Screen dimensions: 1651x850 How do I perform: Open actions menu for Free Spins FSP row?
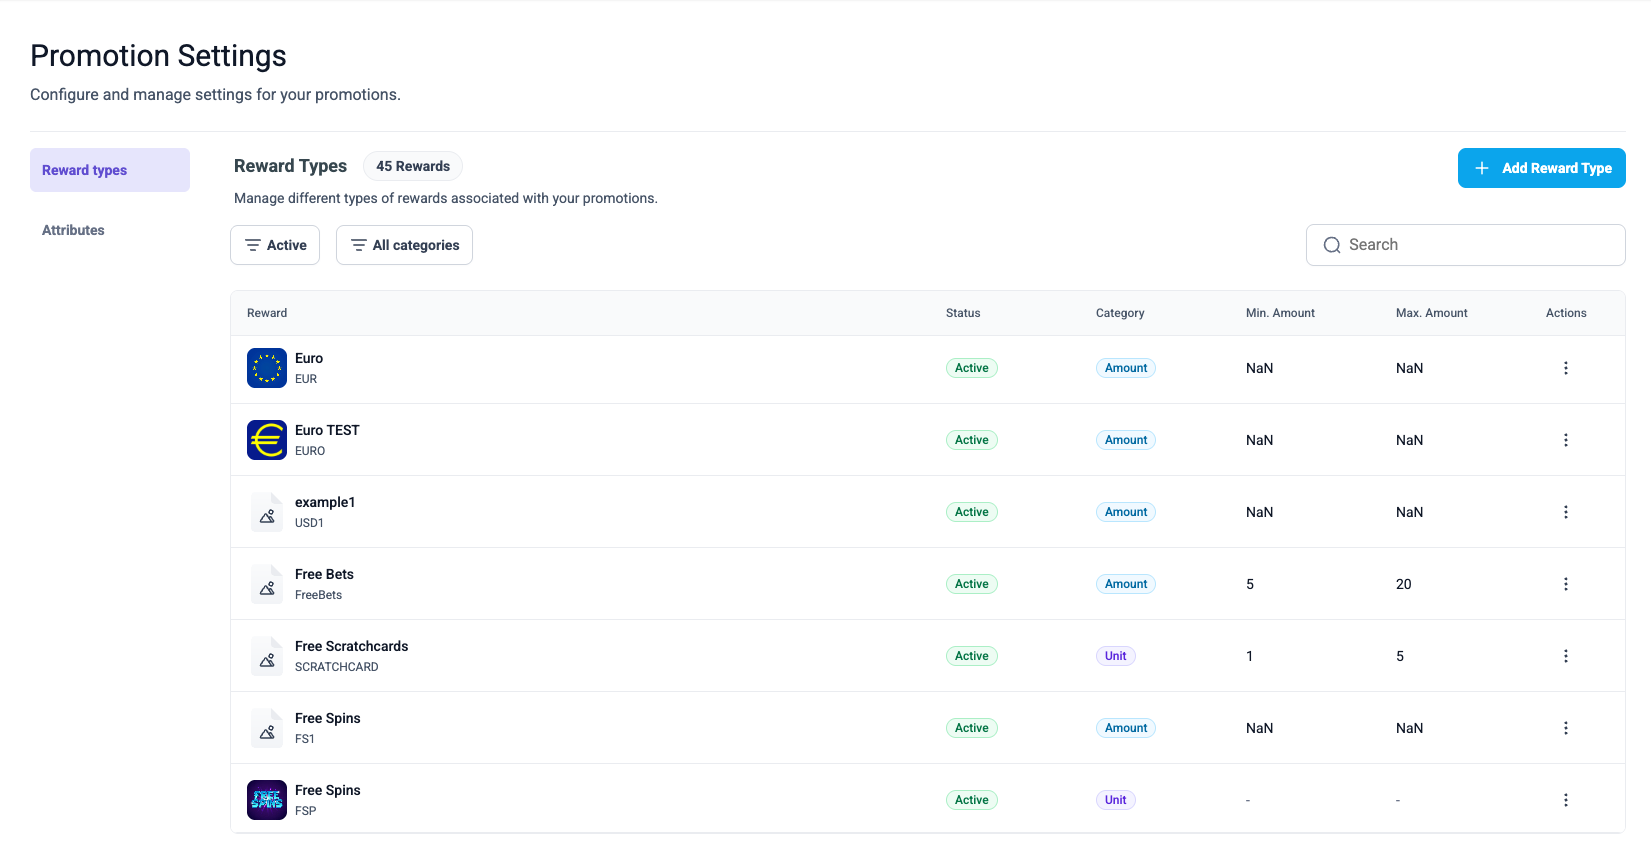coord(1566,800)
